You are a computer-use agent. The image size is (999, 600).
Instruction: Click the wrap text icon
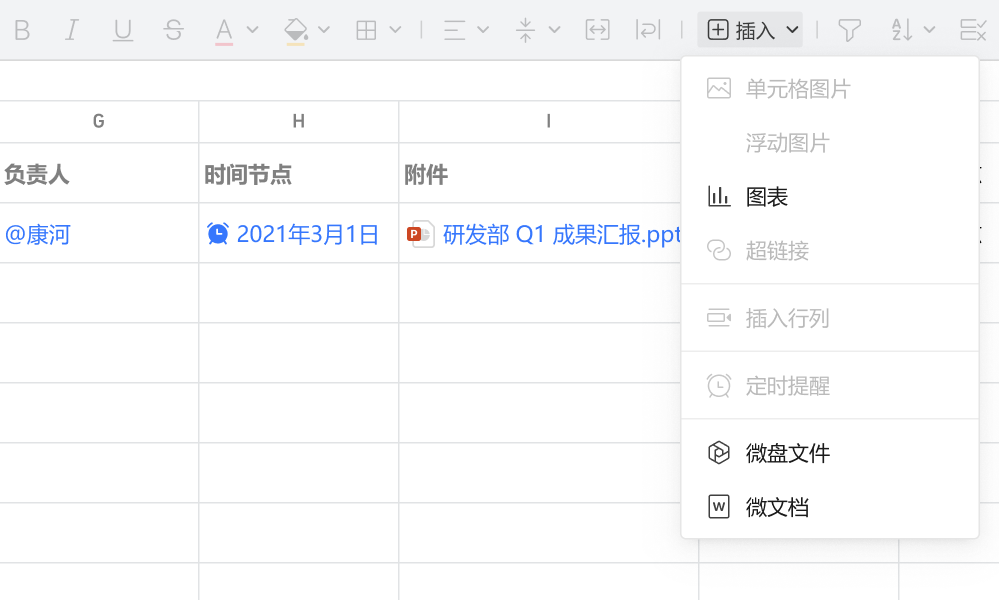(x=648, y=30)
